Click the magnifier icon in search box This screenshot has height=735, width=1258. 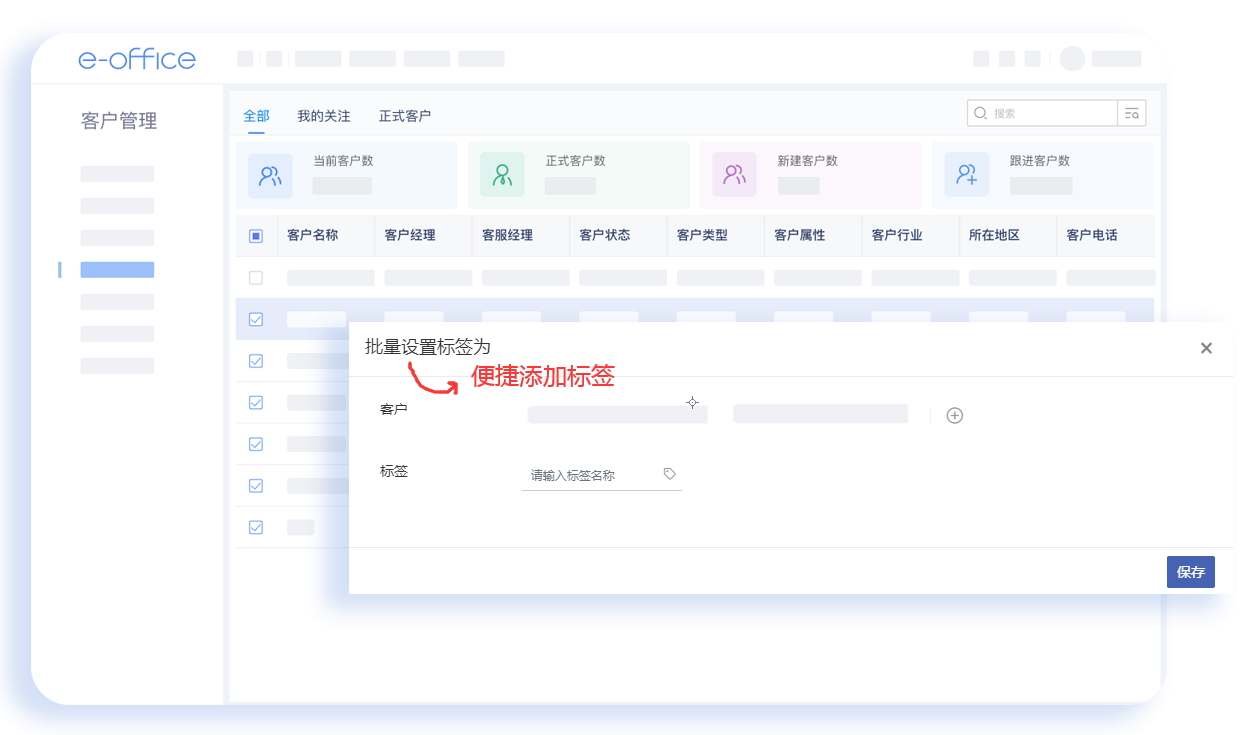[x=981, y=114]
